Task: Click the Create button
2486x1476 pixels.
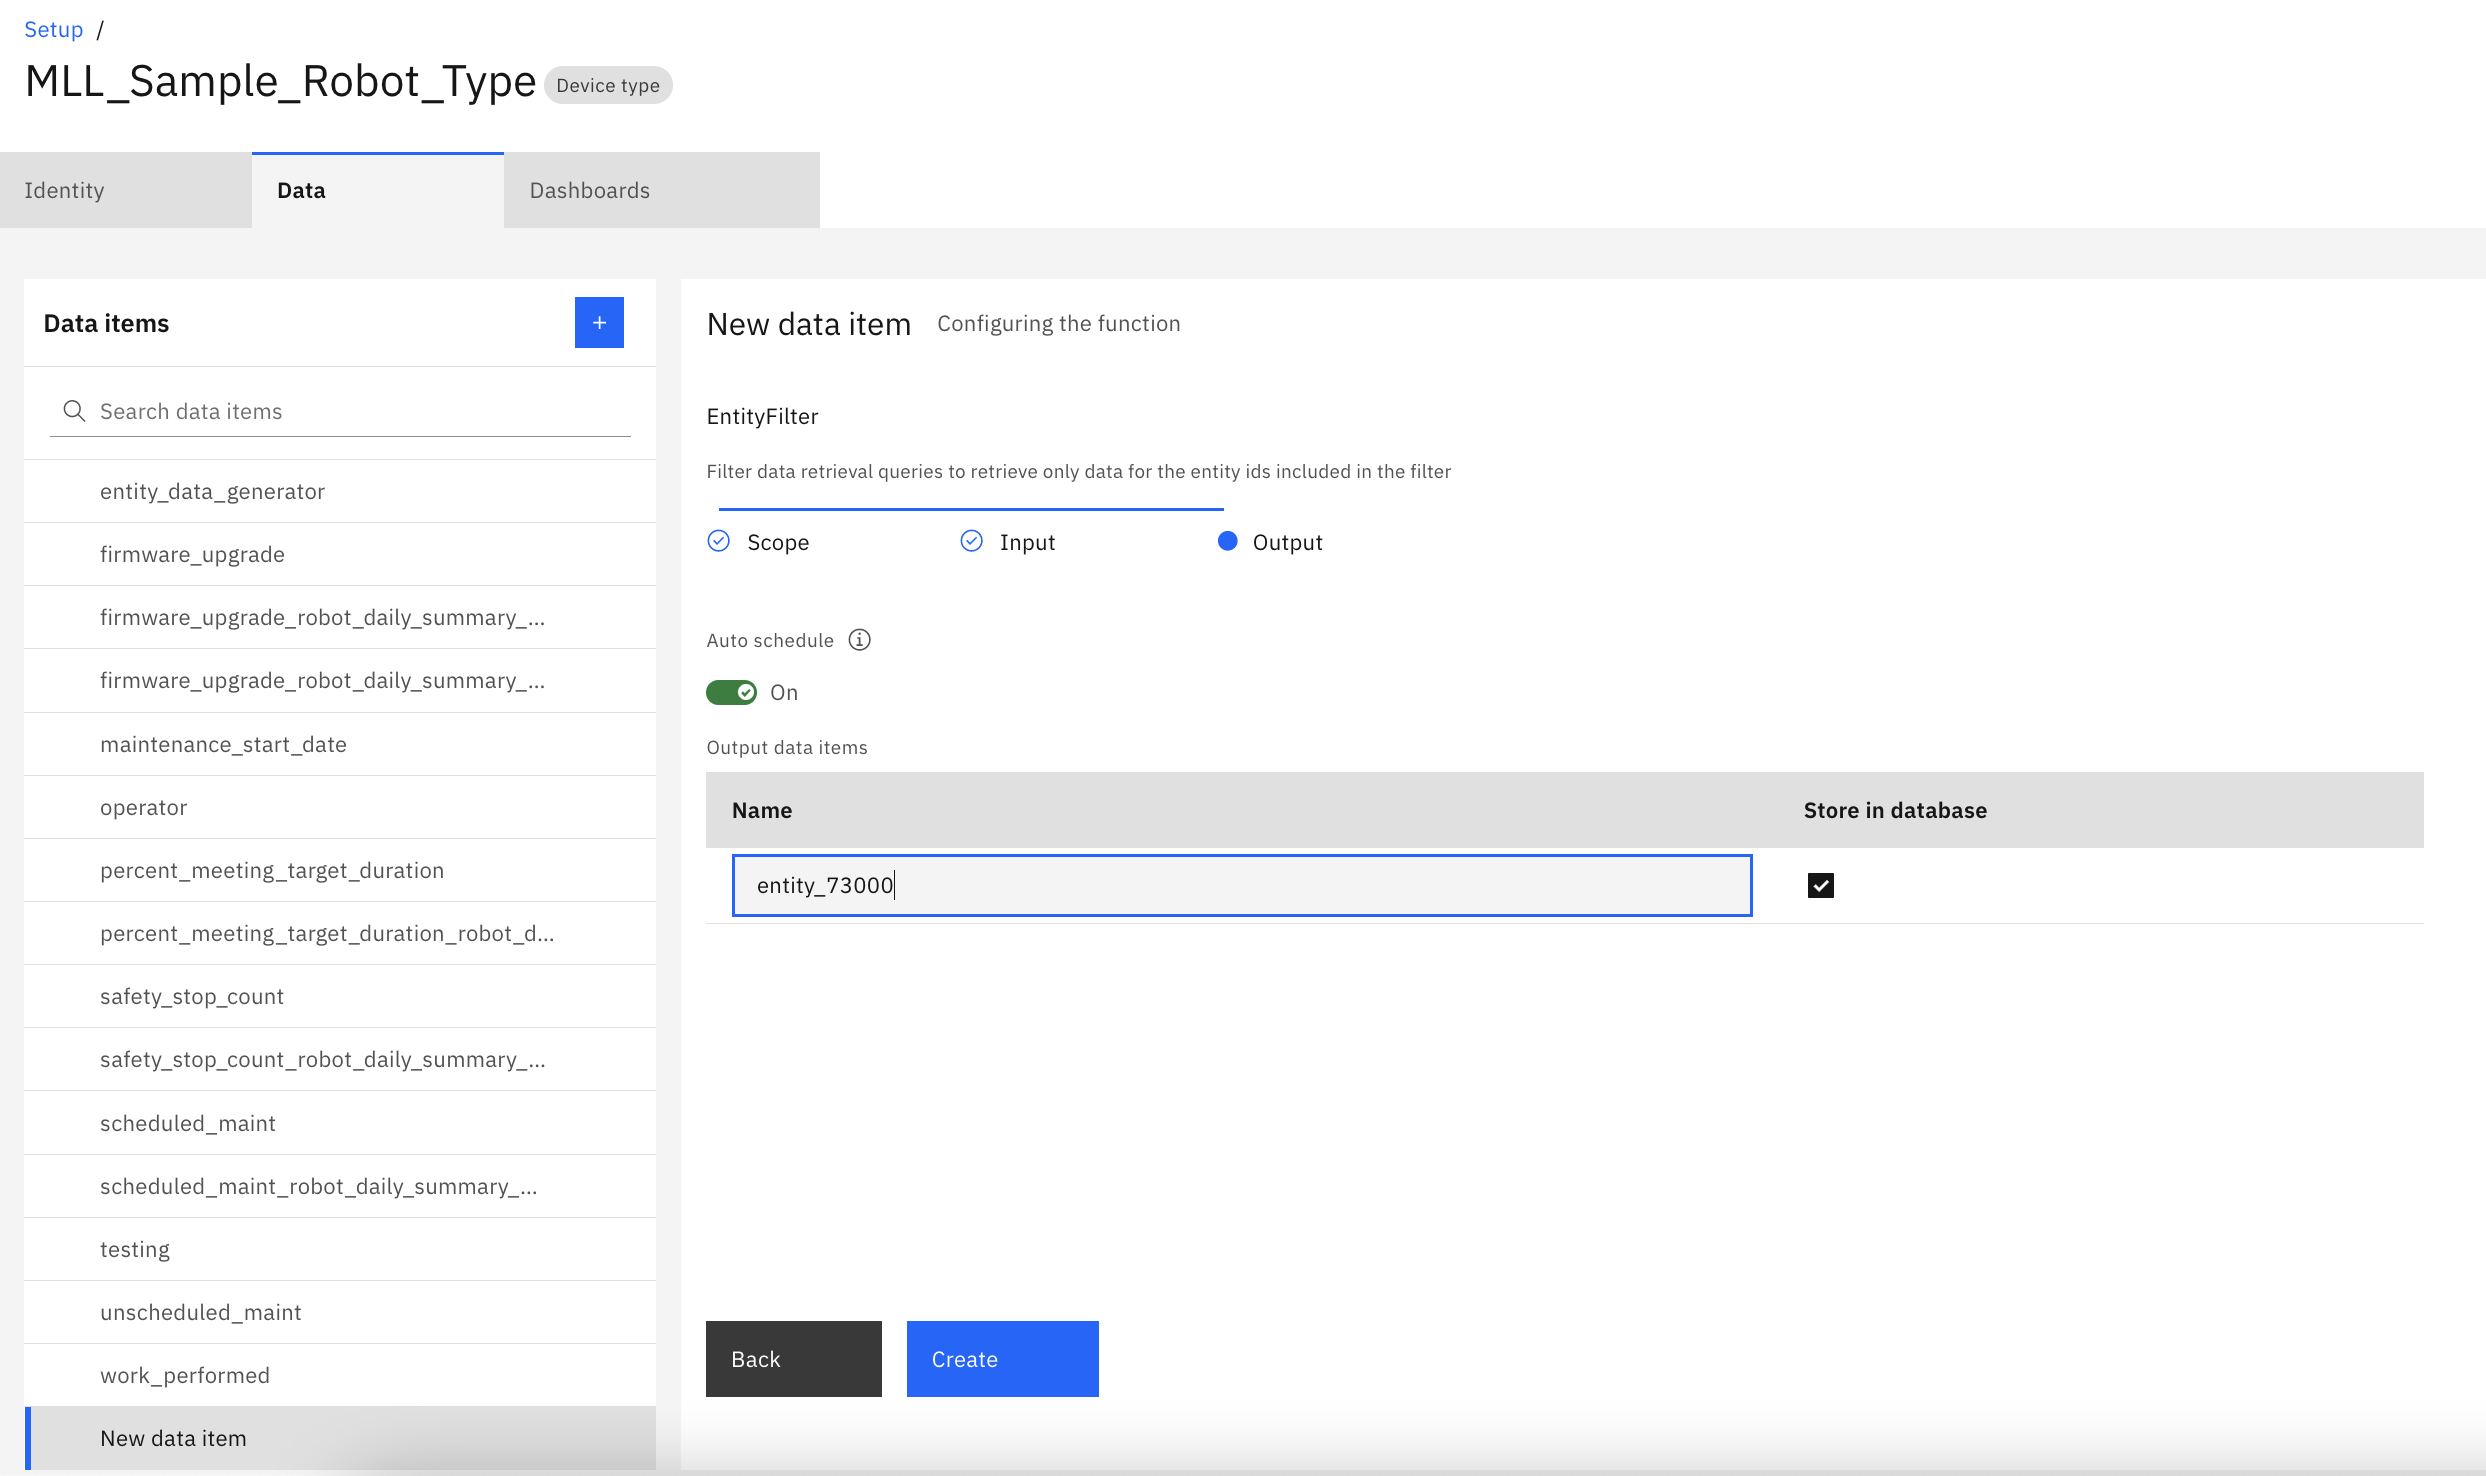Action: click(1003, 1359)
